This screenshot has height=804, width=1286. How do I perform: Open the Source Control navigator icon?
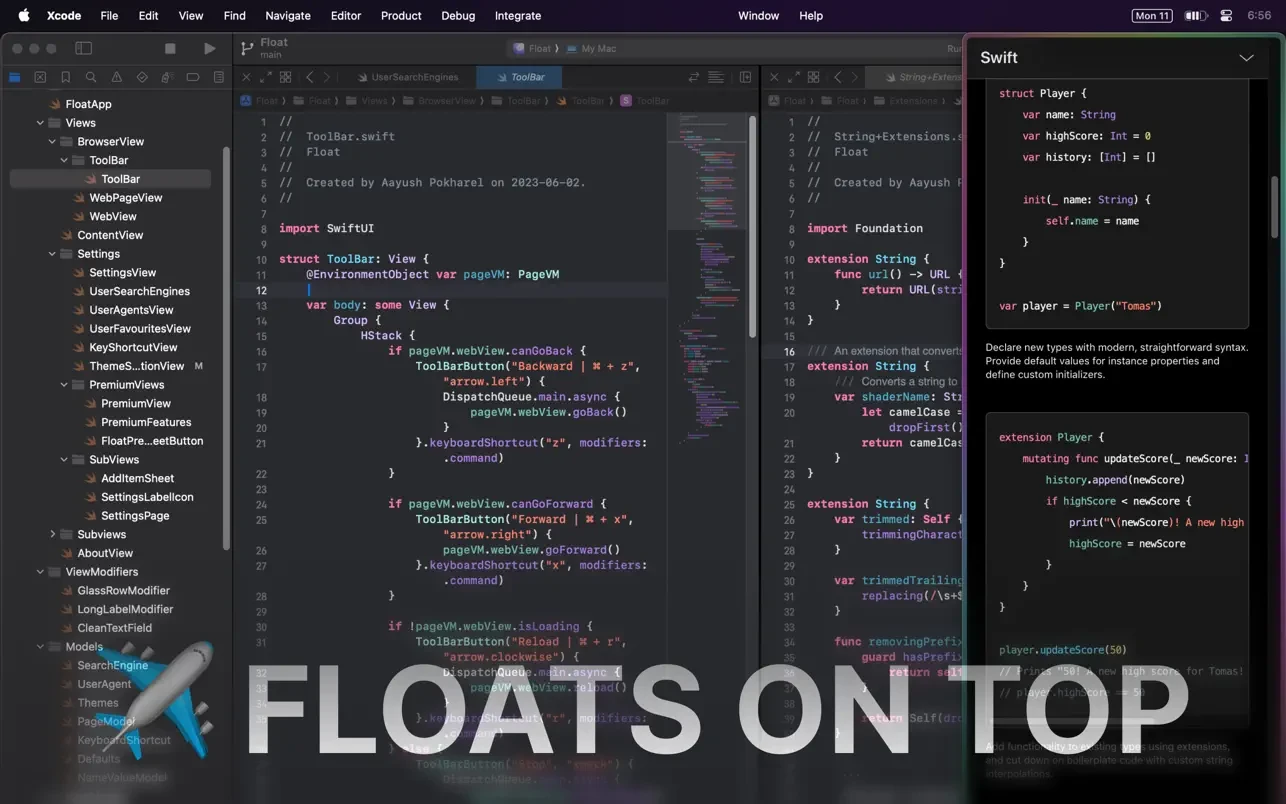(40, 77)
